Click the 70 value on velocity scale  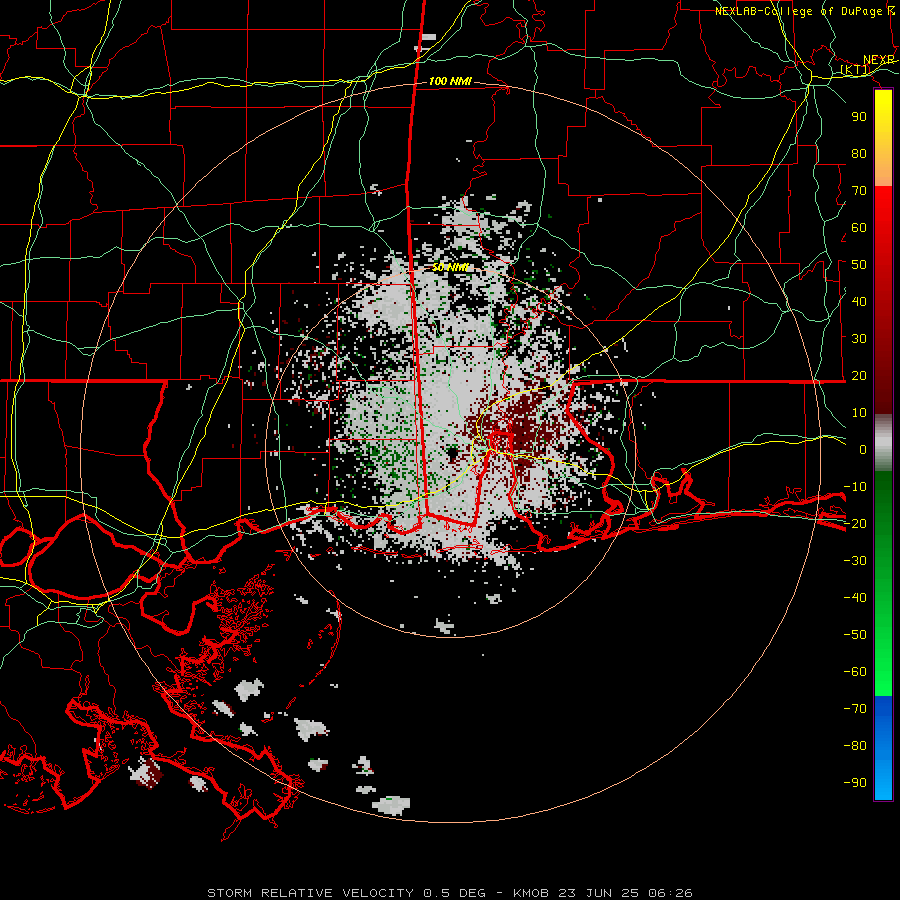pos(859,191)
